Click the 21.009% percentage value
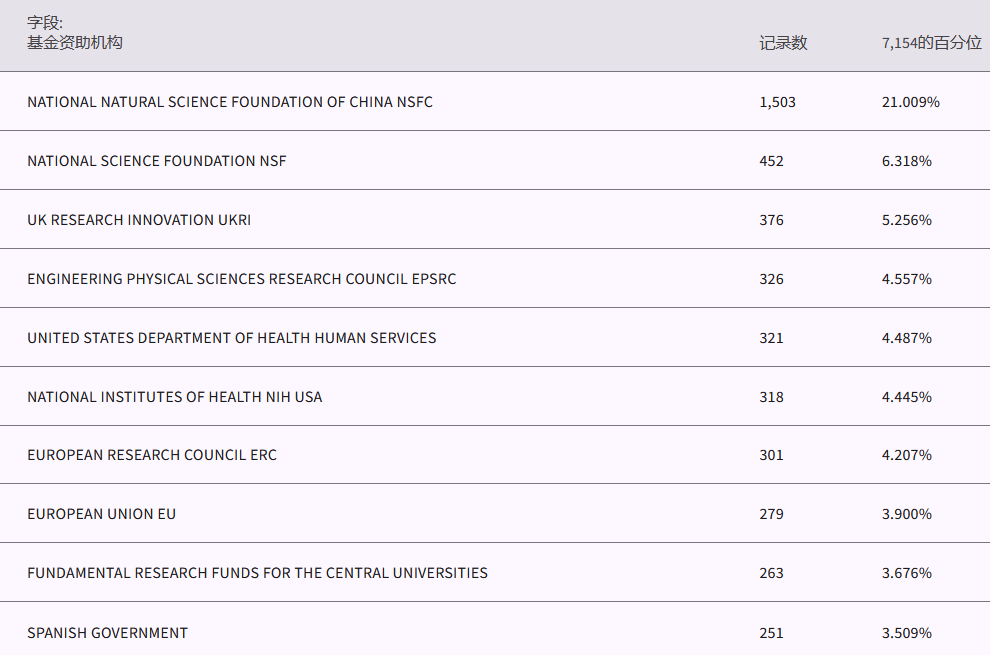Image resolution: width=990 pixels, height=655 pixels. coord(910,102)
